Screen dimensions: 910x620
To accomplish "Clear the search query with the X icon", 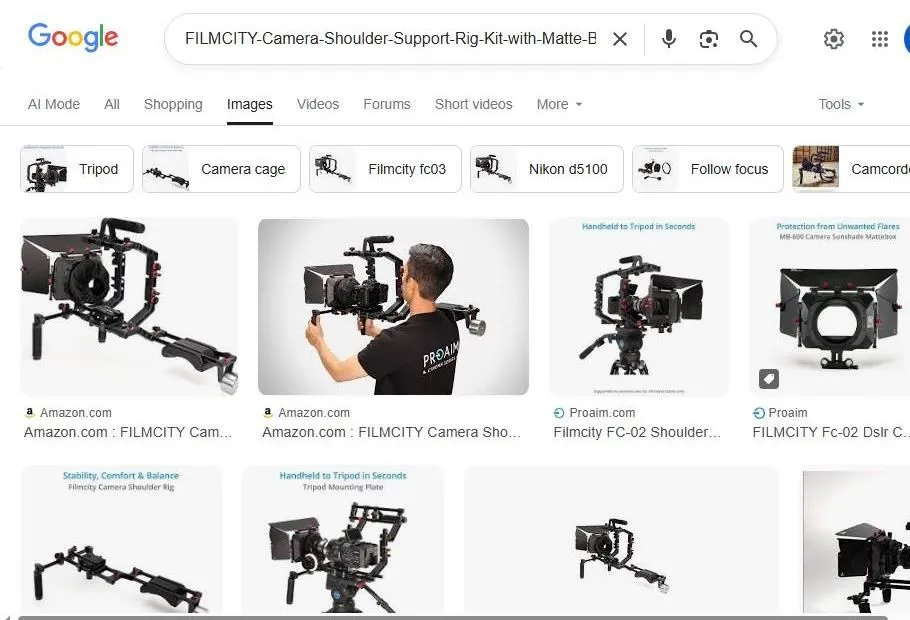I will (x=620, y=39).
